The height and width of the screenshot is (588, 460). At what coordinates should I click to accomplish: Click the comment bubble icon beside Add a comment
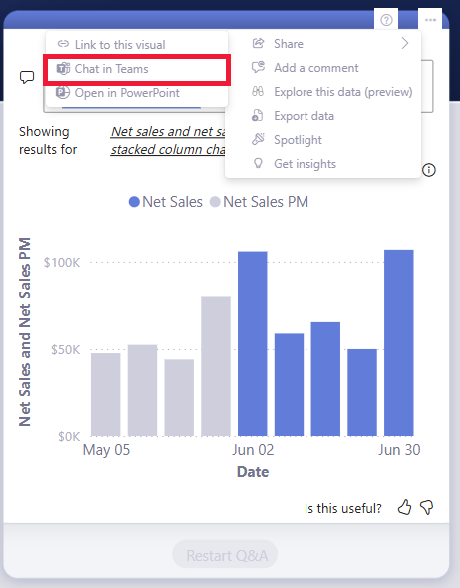point(258,68)
